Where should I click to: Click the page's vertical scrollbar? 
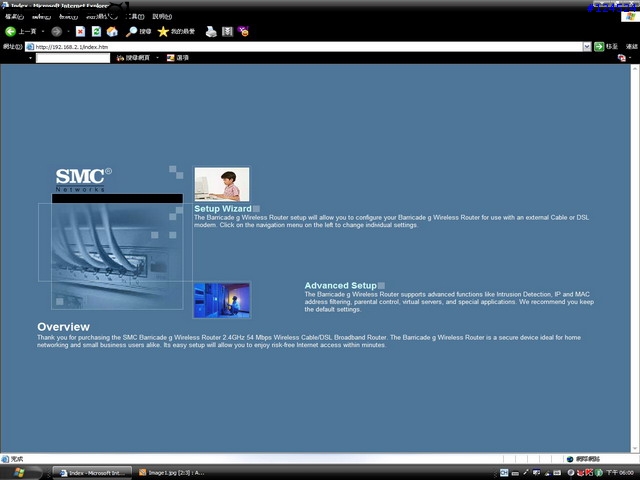click(635, 258)
